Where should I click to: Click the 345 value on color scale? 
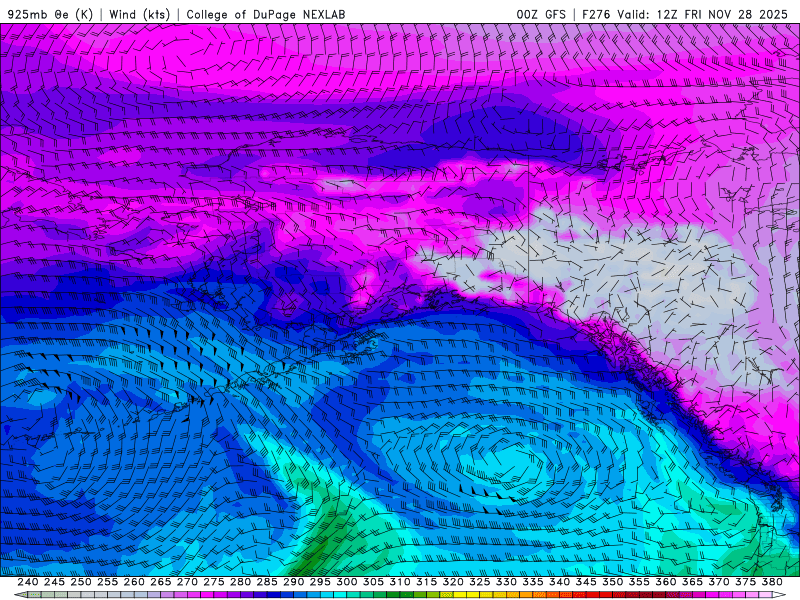pos(586,582)
